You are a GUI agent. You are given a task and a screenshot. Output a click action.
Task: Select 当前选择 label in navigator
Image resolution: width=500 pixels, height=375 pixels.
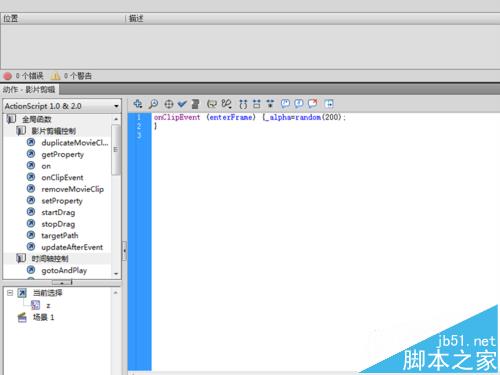(x=47, y=293)
